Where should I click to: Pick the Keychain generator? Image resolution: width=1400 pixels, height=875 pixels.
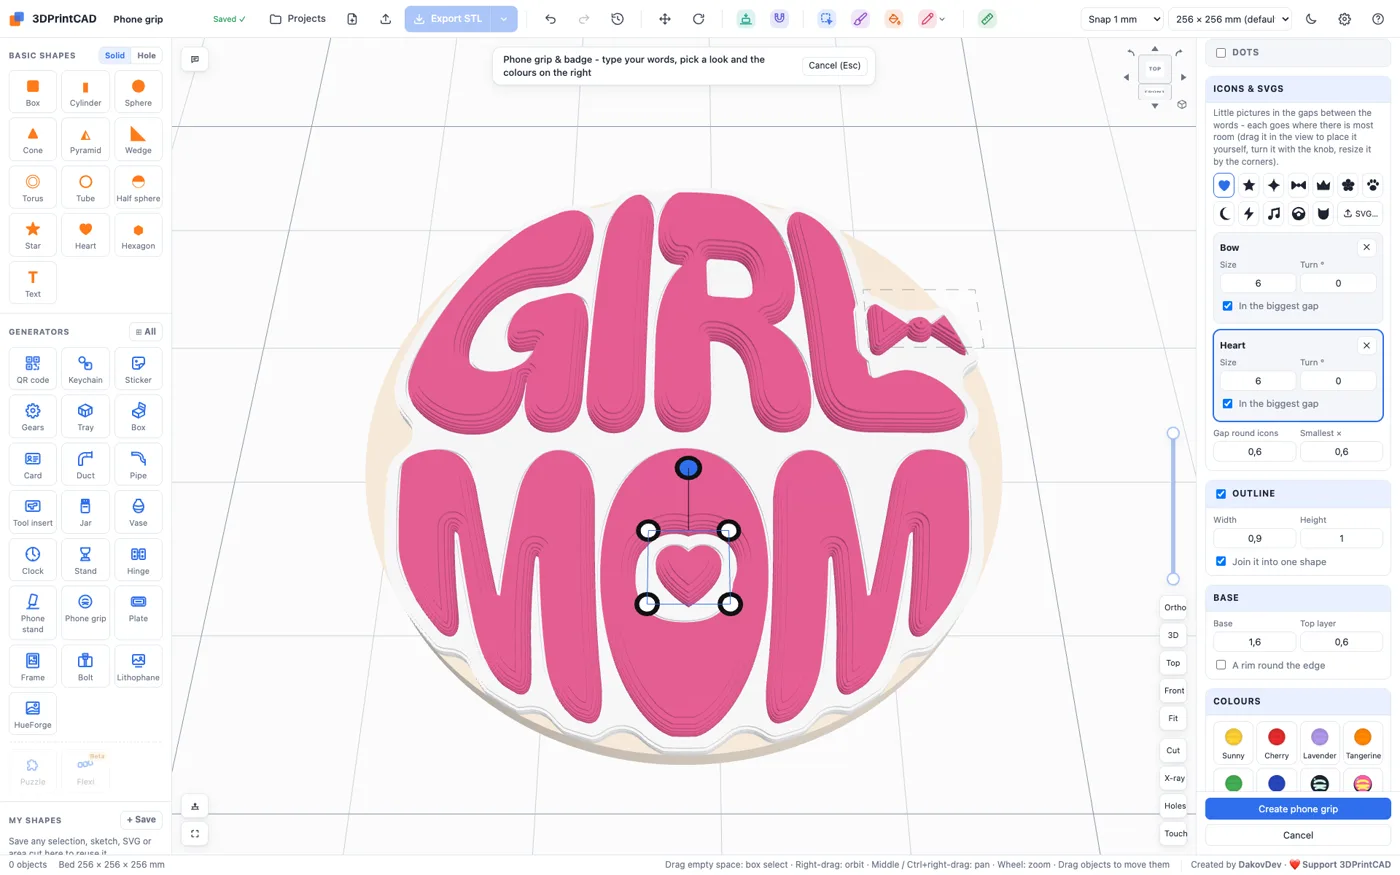[x=85, y=368]
